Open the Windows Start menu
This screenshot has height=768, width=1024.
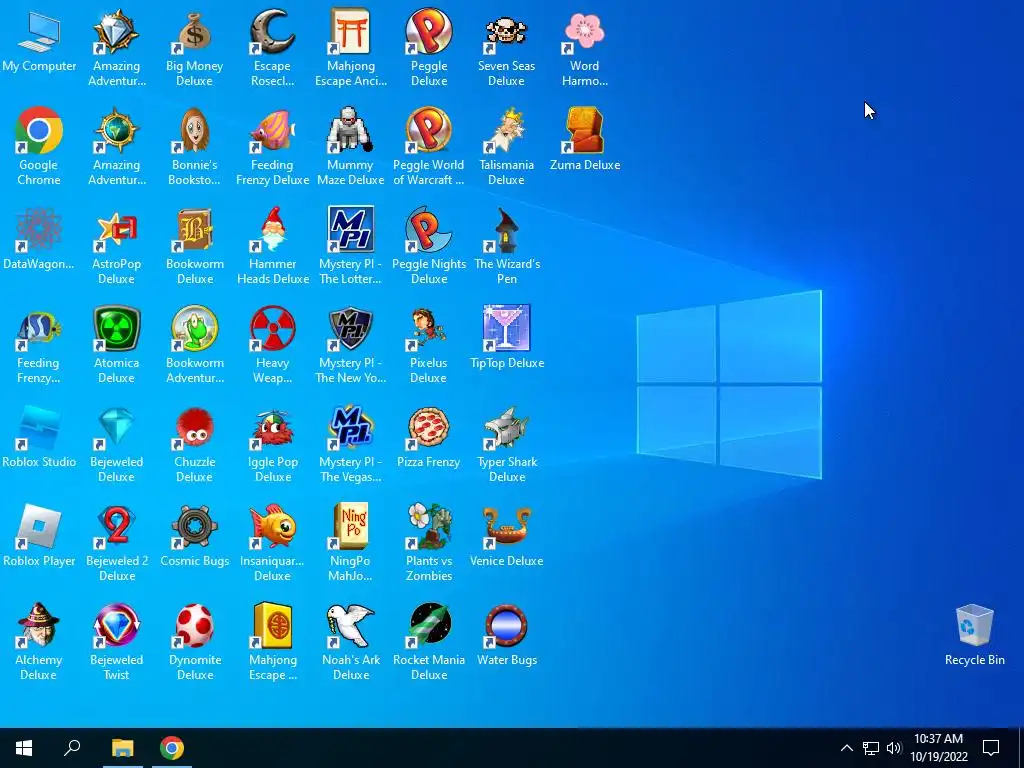coord(24,748)
